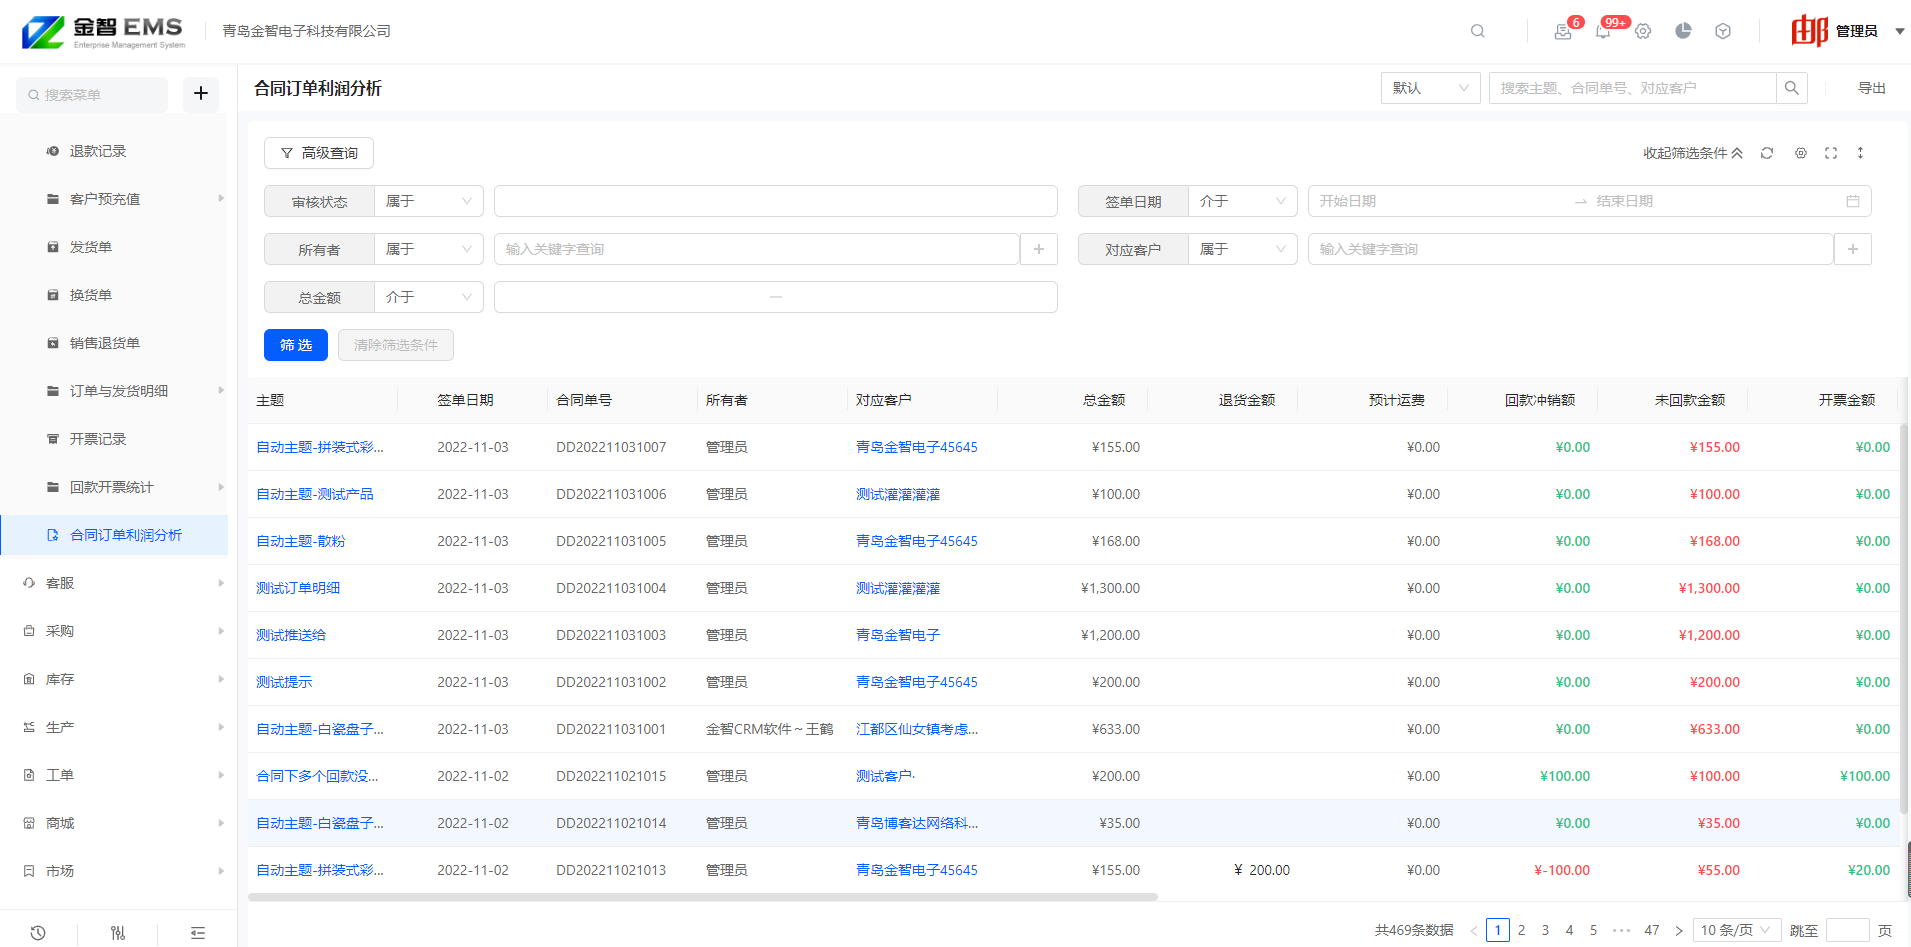1911x947 pixels.
Task: Open 开票记录 in the sidebar
Action: [98, 439]
